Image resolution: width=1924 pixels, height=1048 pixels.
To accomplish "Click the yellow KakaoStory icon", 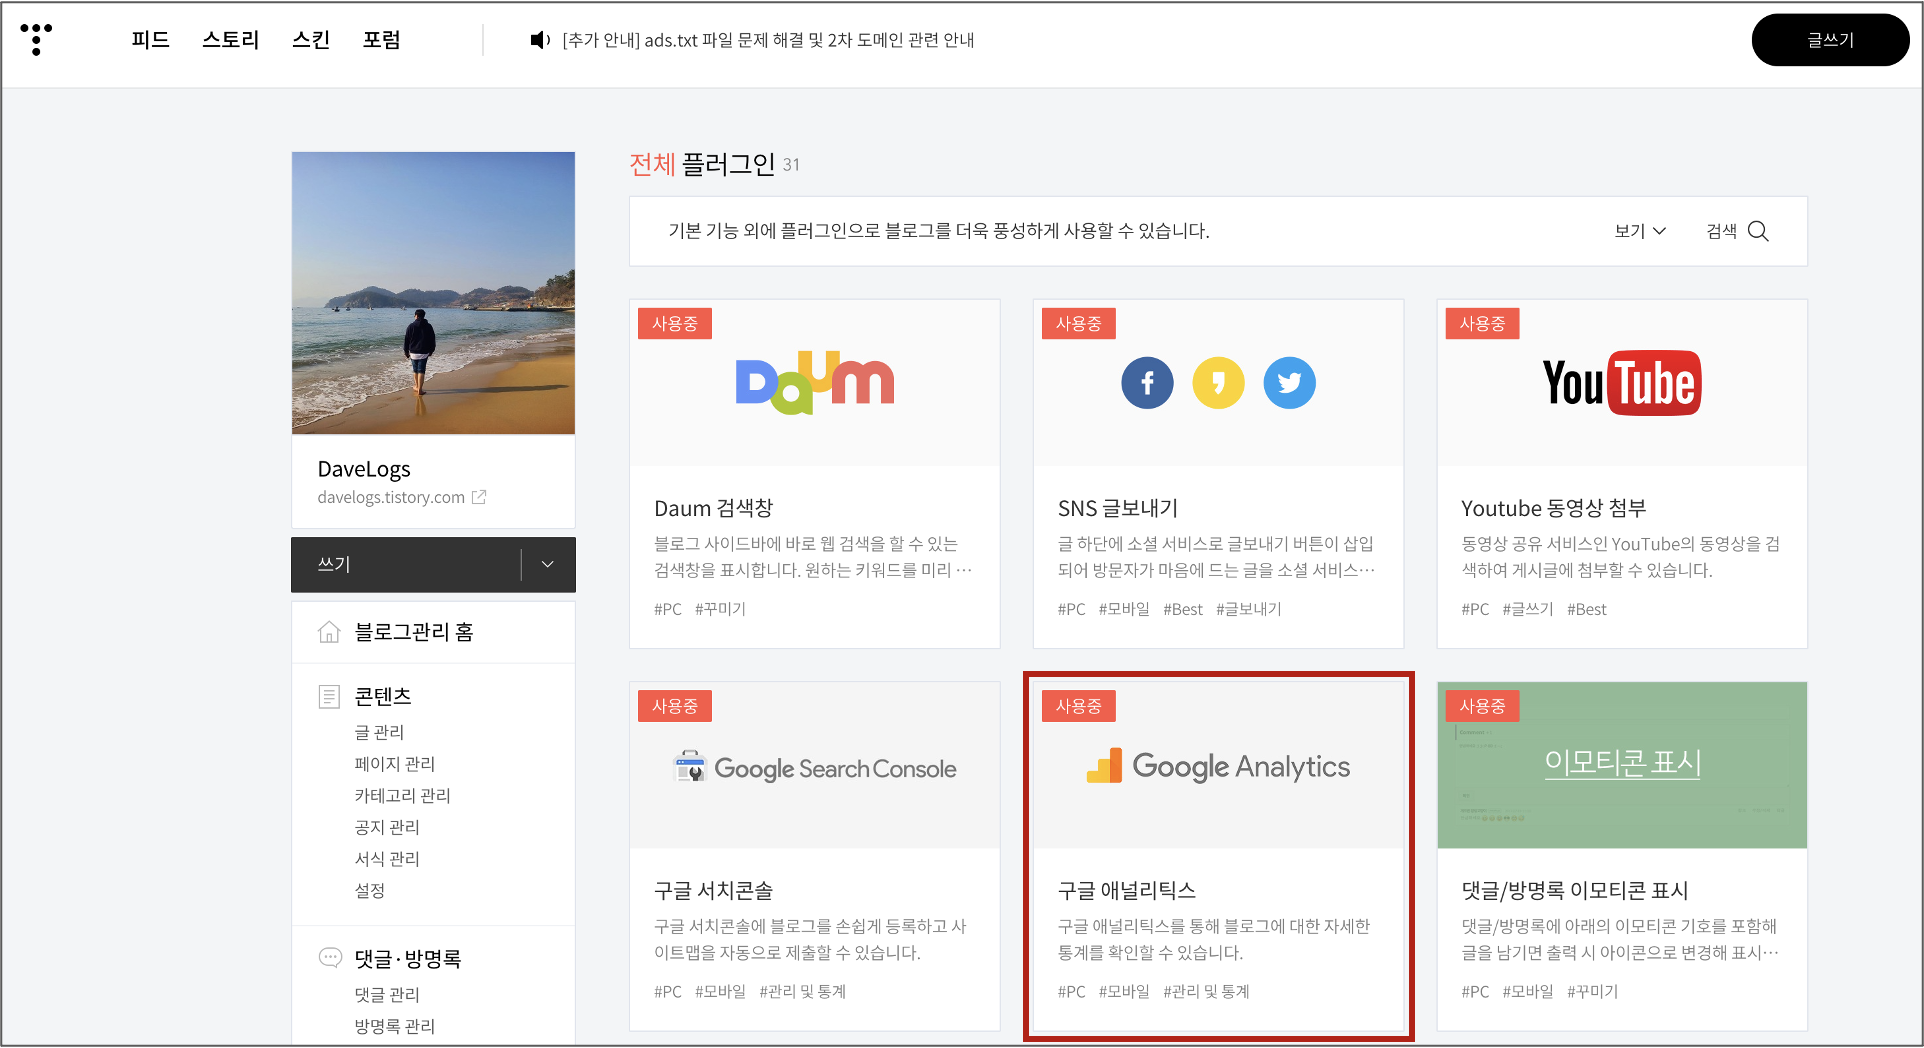I will [1218, 383].
